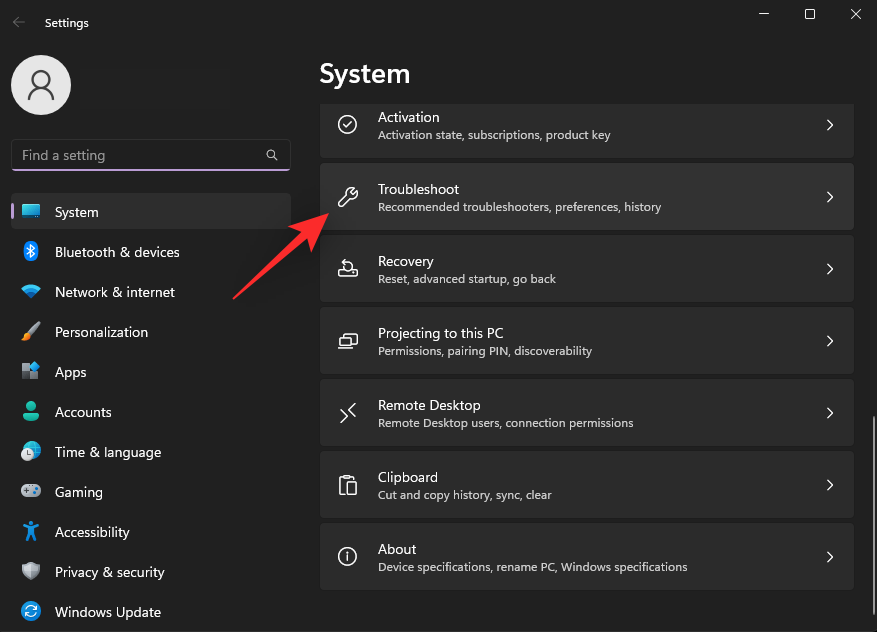Open the Time & language section
The image size is (877, 632).
point(108,452)
